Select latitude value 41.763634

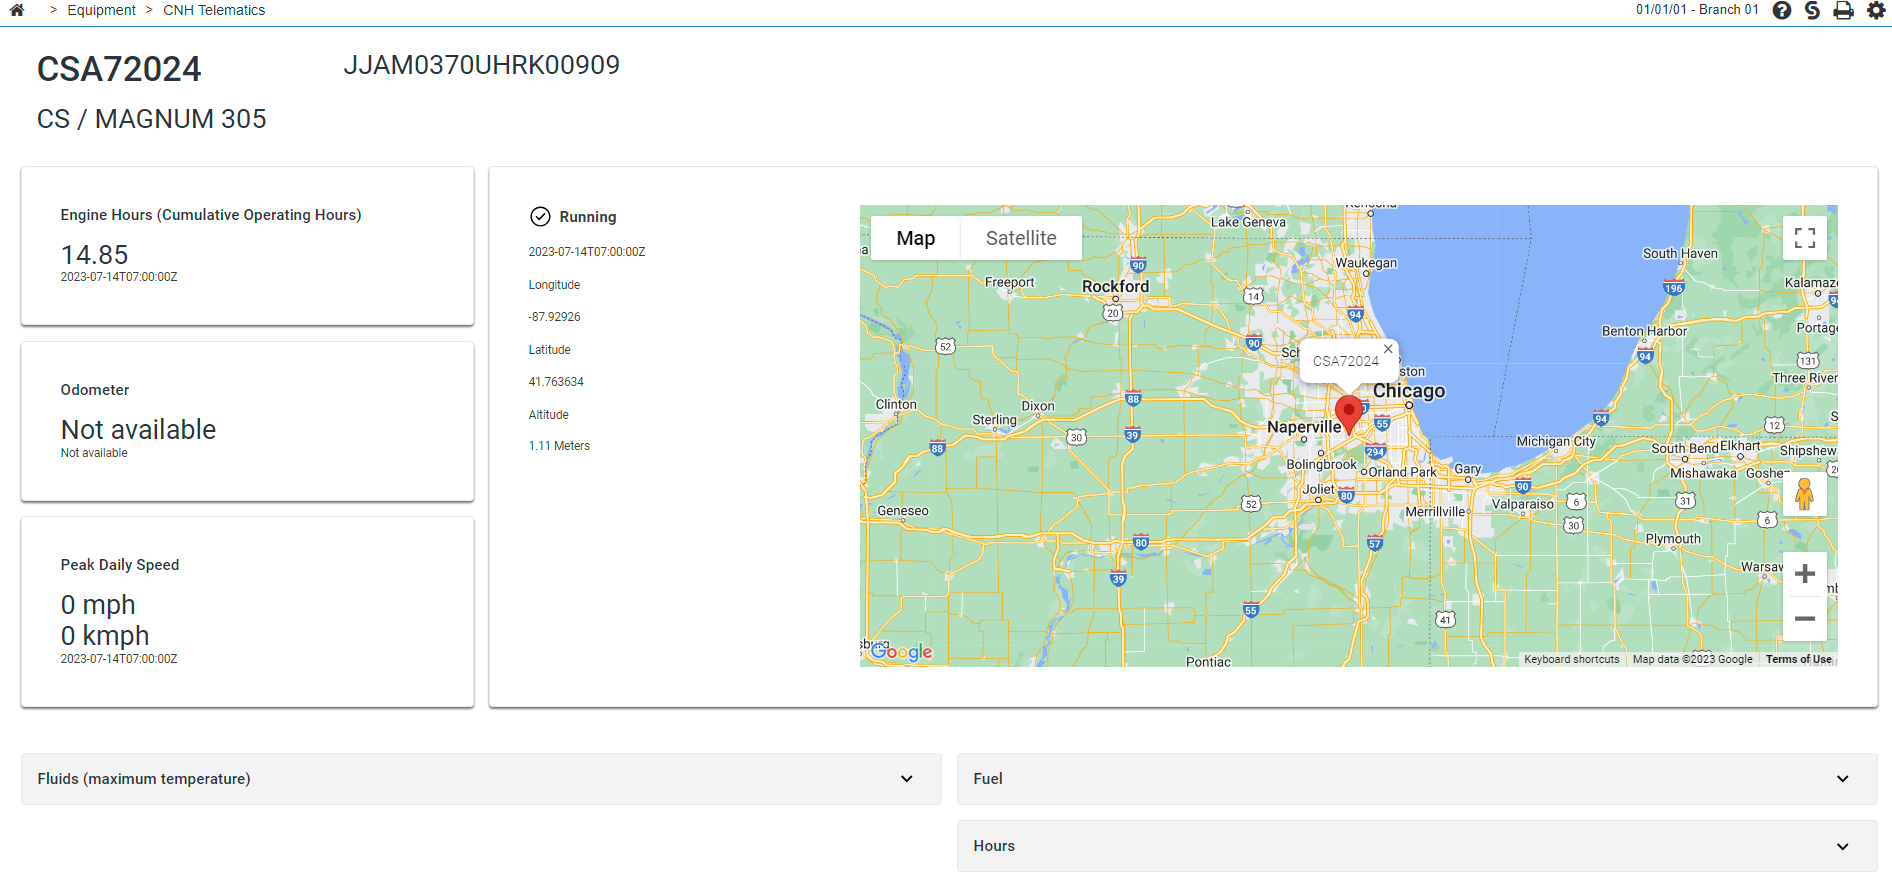(556, 382)
